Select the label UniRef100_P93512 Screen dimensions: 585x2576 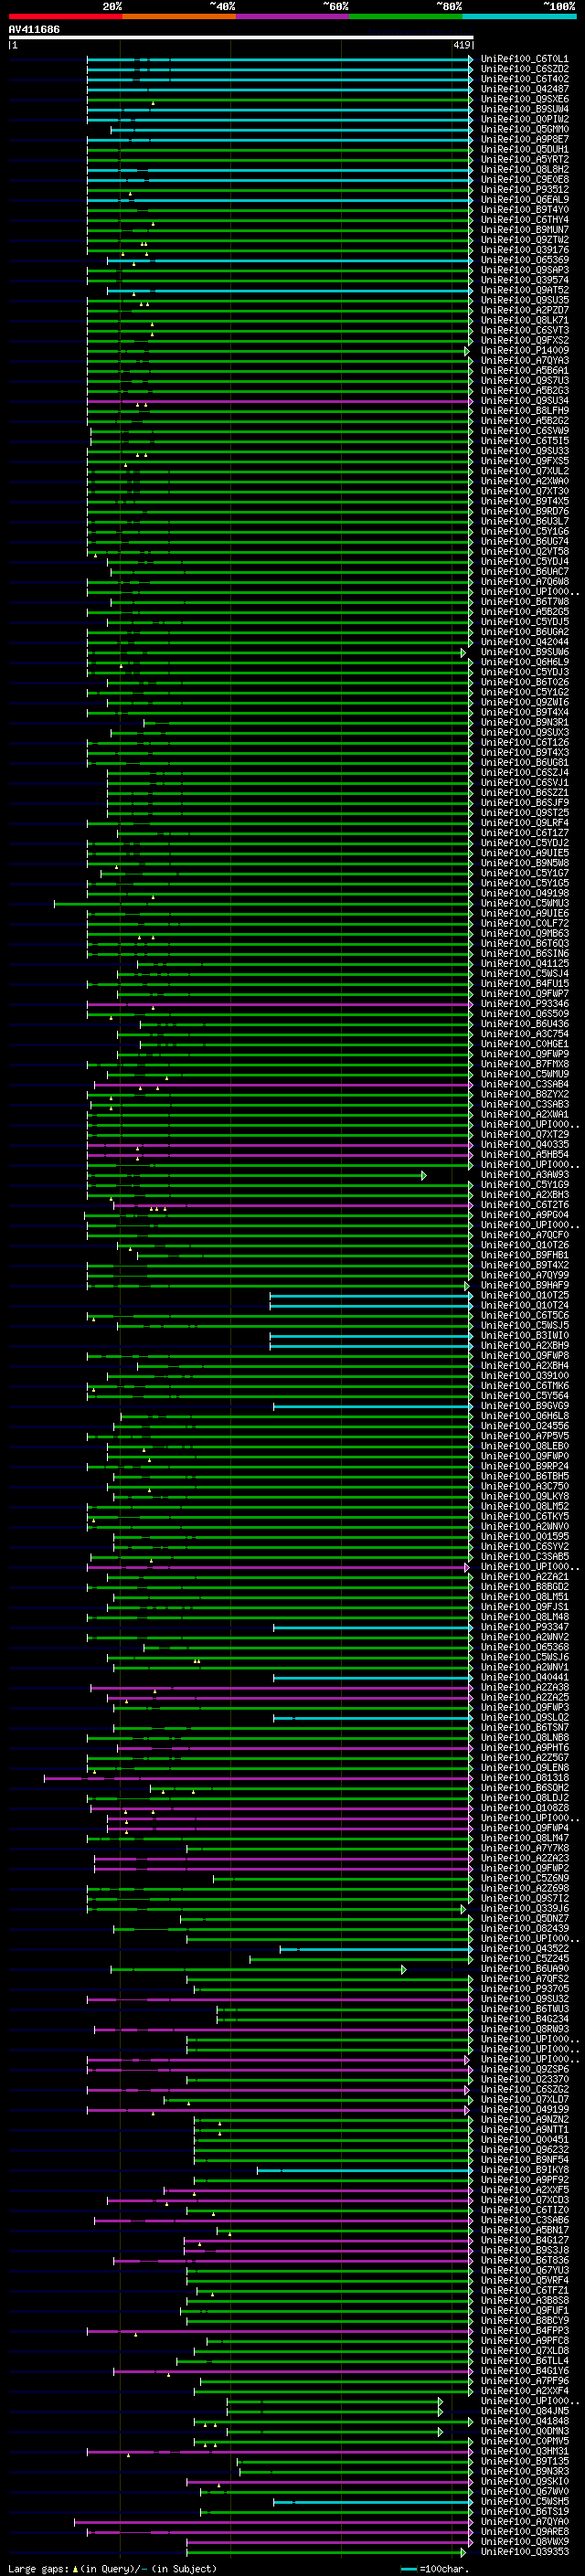point(524,190)
